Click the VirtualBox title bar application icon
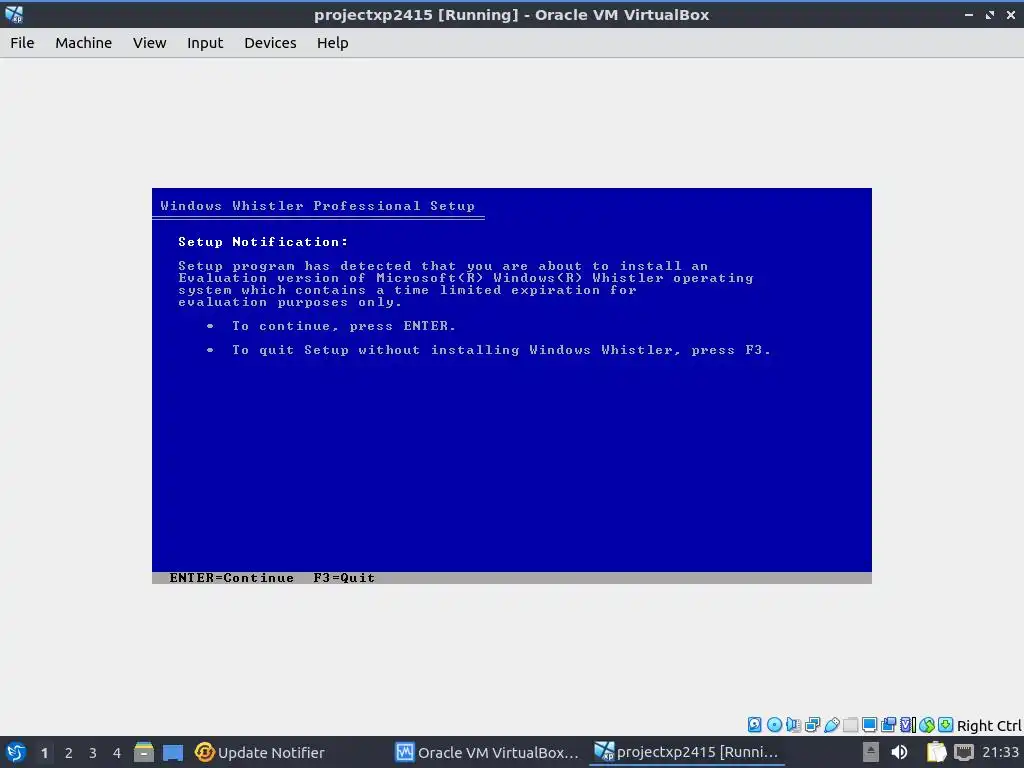 point(14,14)
